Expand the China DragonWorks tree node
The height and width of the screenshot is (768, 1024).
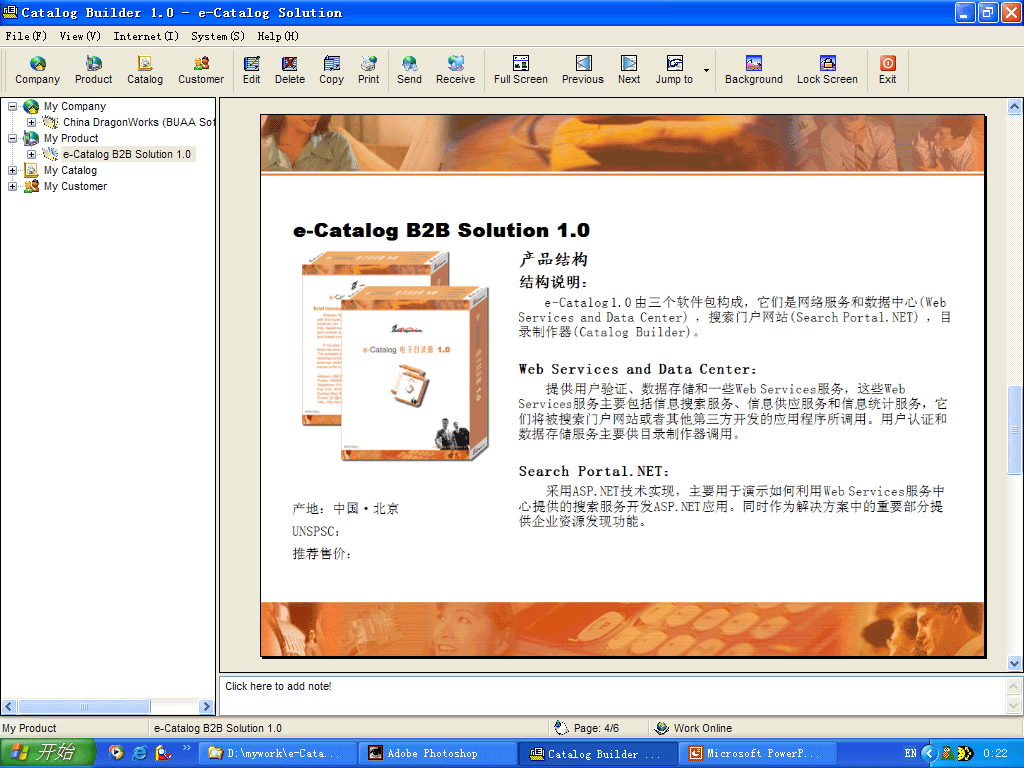coord(31,122)
